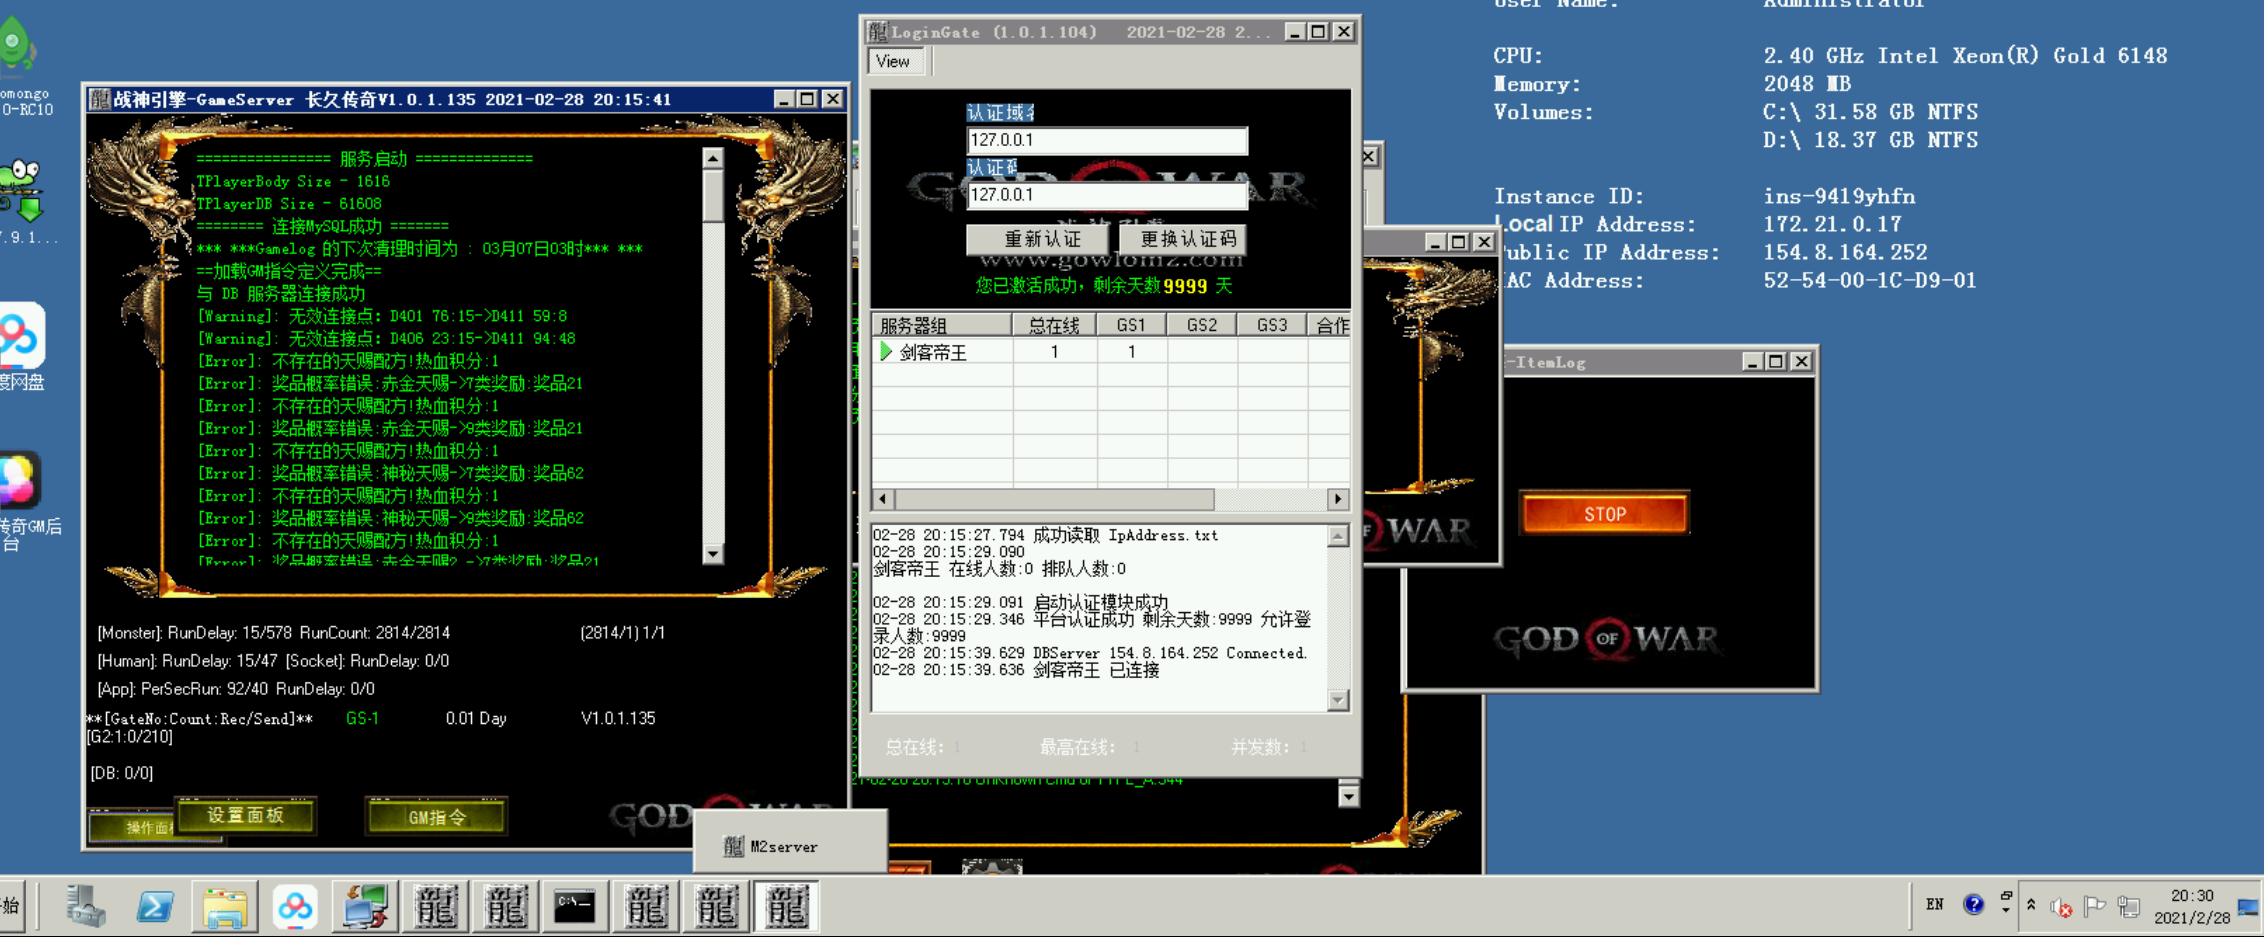
Task: Click the GameServer title bar dragon icon
Action: coord(100,99)
